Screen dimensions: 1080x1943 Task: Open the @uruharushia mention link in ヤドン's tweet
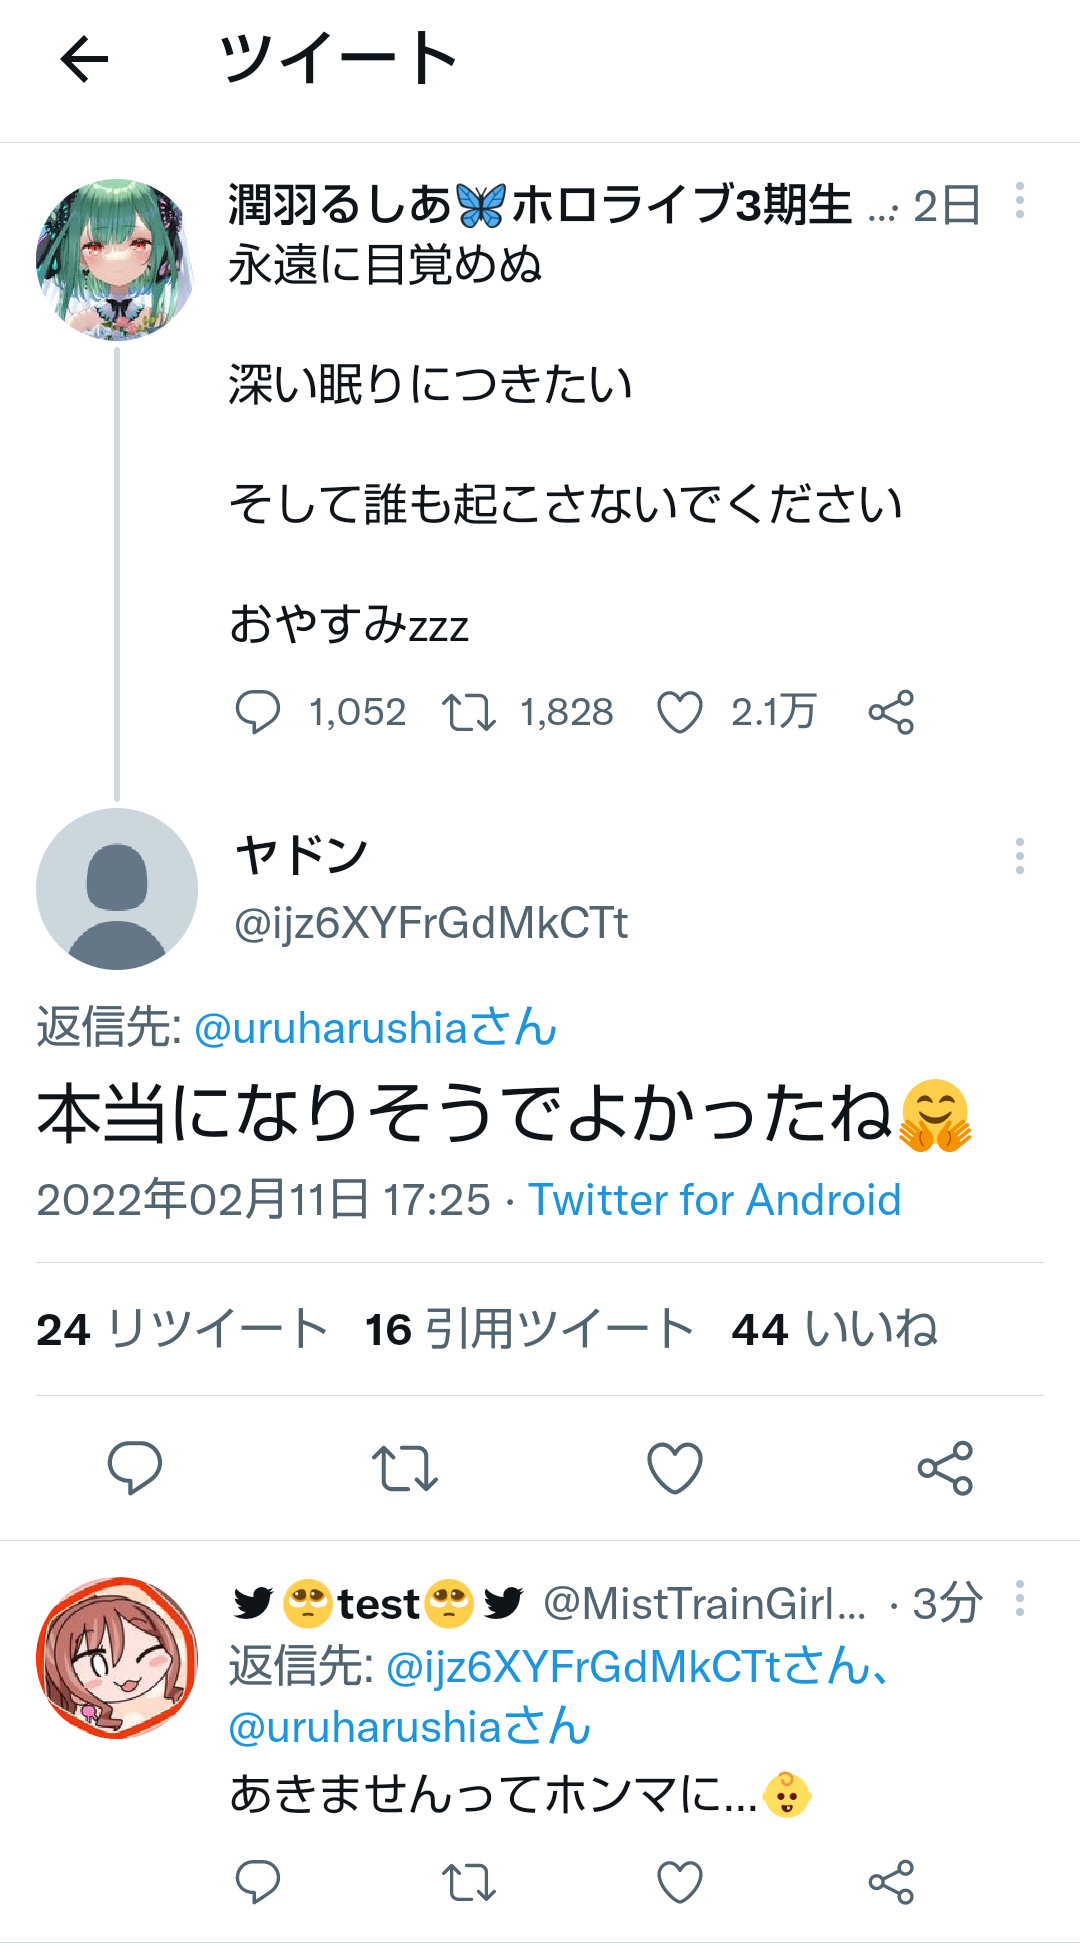point(375,1028)
